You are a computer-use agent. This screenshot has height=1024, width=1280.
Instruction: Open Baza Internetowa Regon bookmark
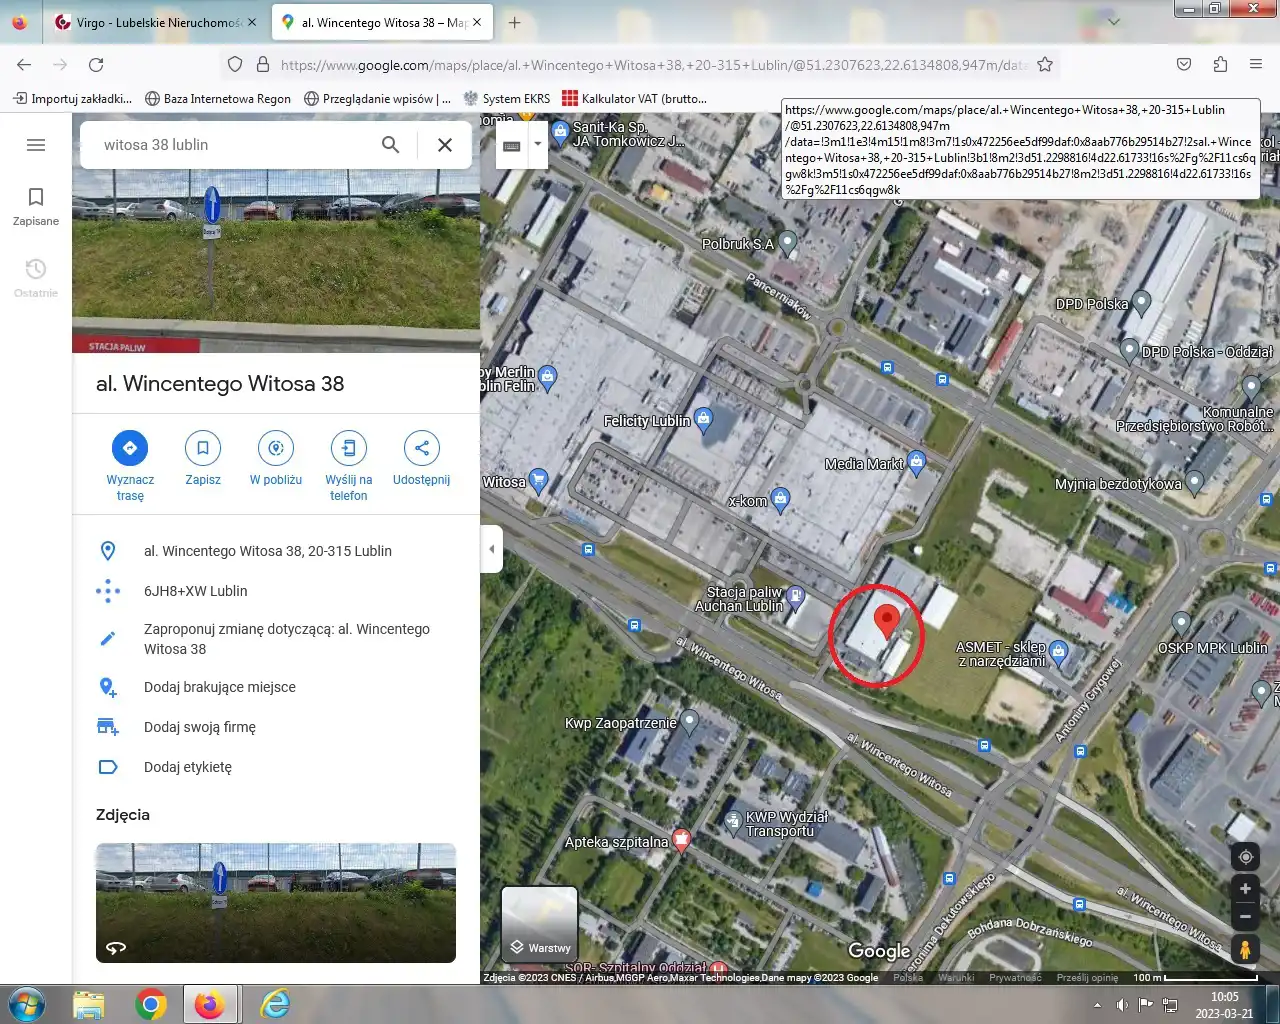pos(218,99)
